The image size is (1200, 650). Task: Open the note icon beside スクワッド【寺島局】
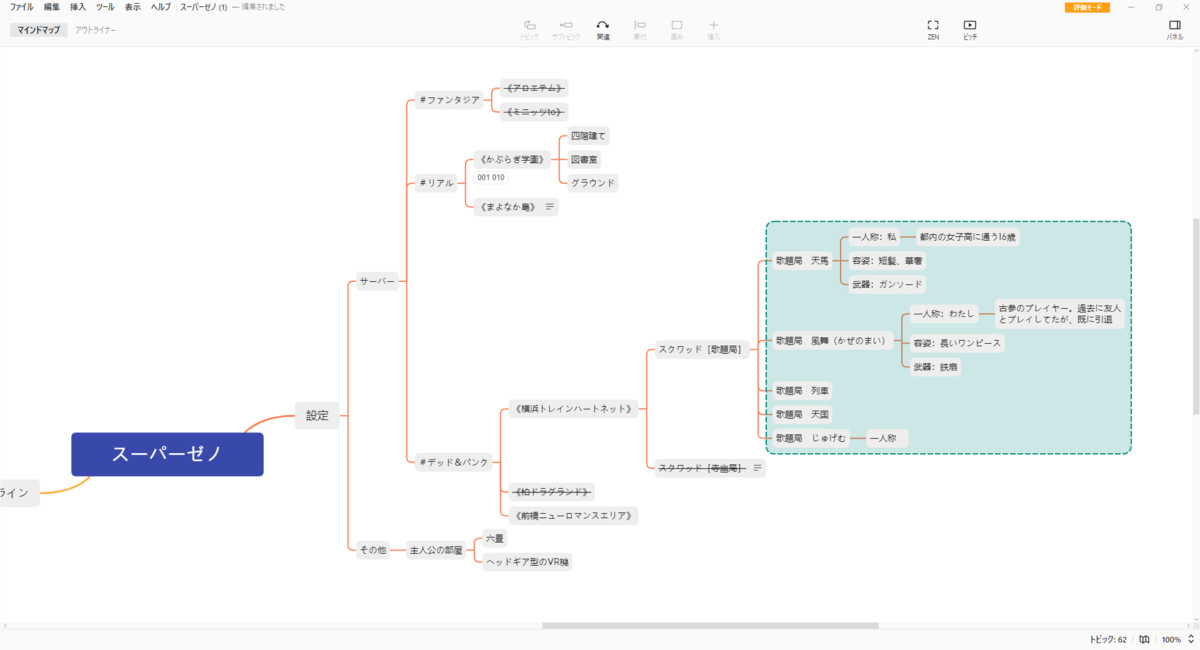[757, 468]
